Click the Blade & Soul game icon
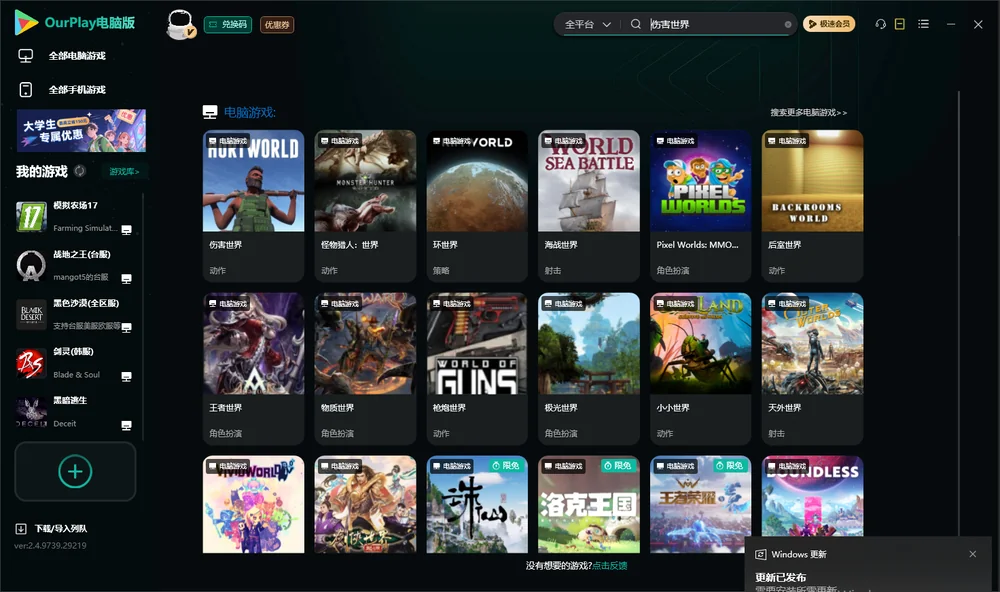 (31, 363)
